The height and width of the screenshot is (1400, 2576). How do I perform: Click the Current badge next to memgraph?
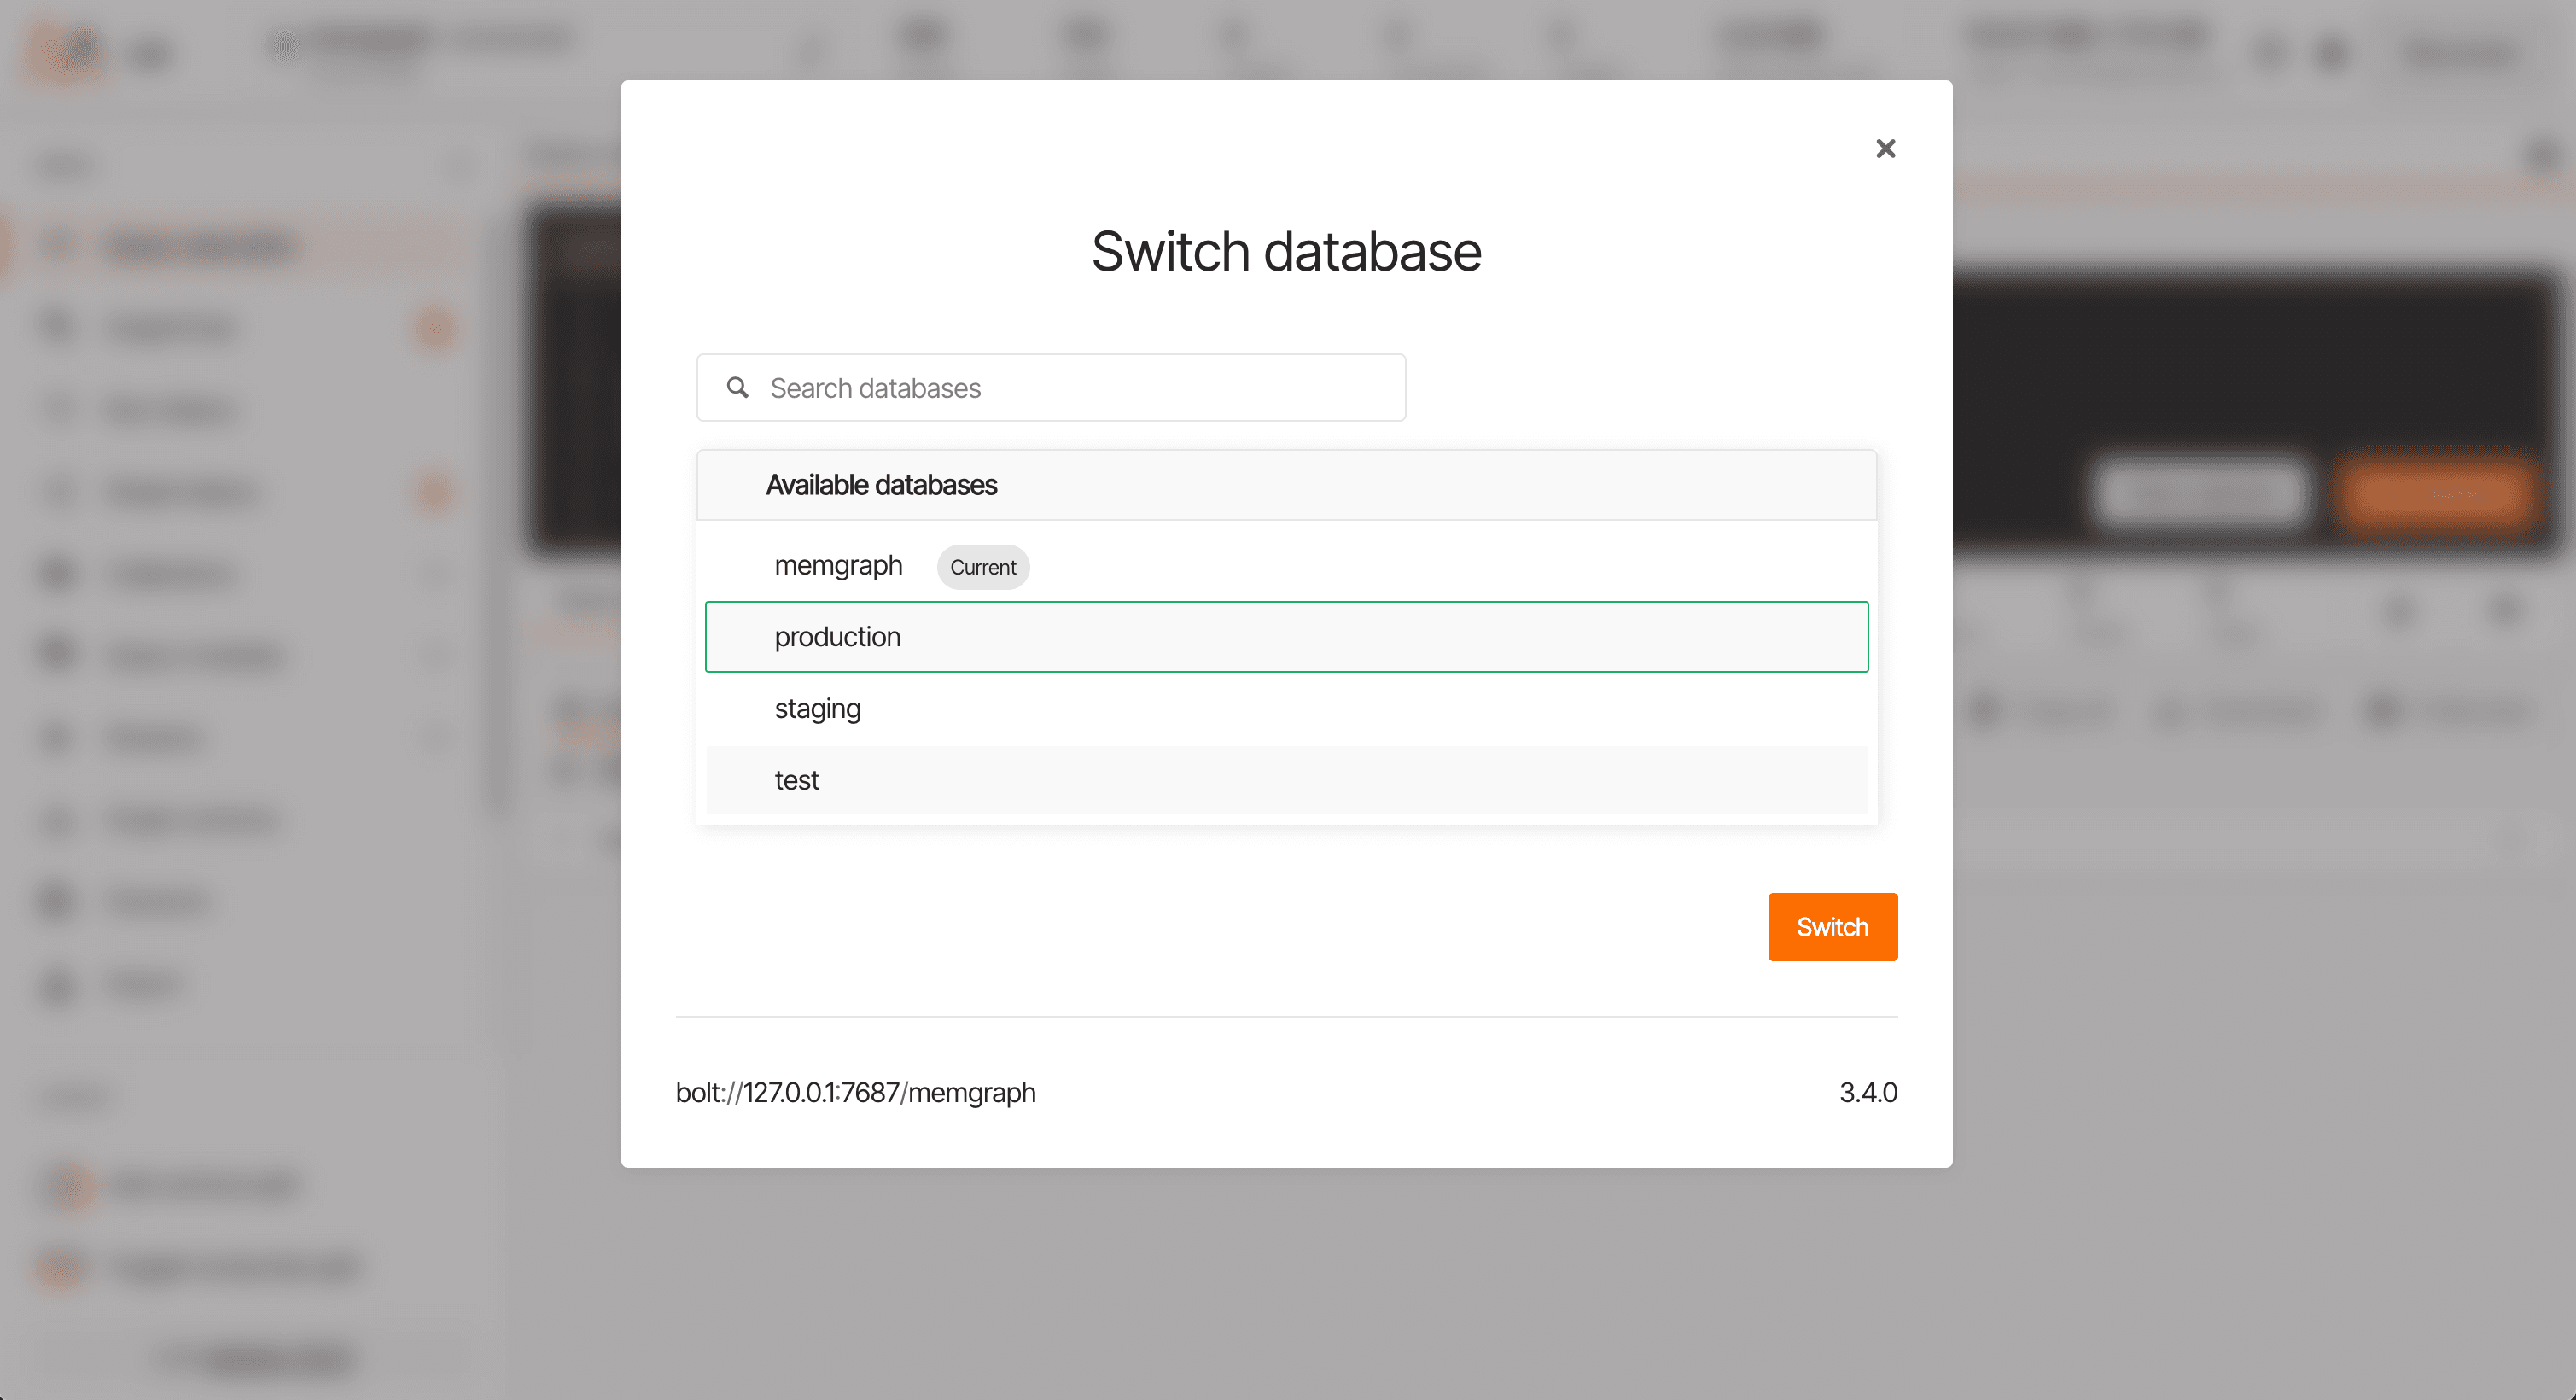[x=983, y=567]
